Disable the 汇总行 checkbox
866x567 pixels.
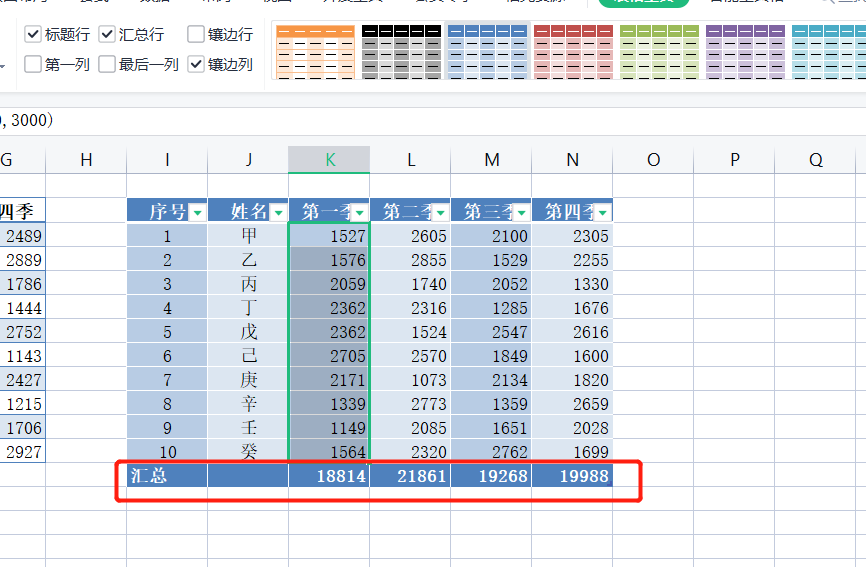coord(107,35)
